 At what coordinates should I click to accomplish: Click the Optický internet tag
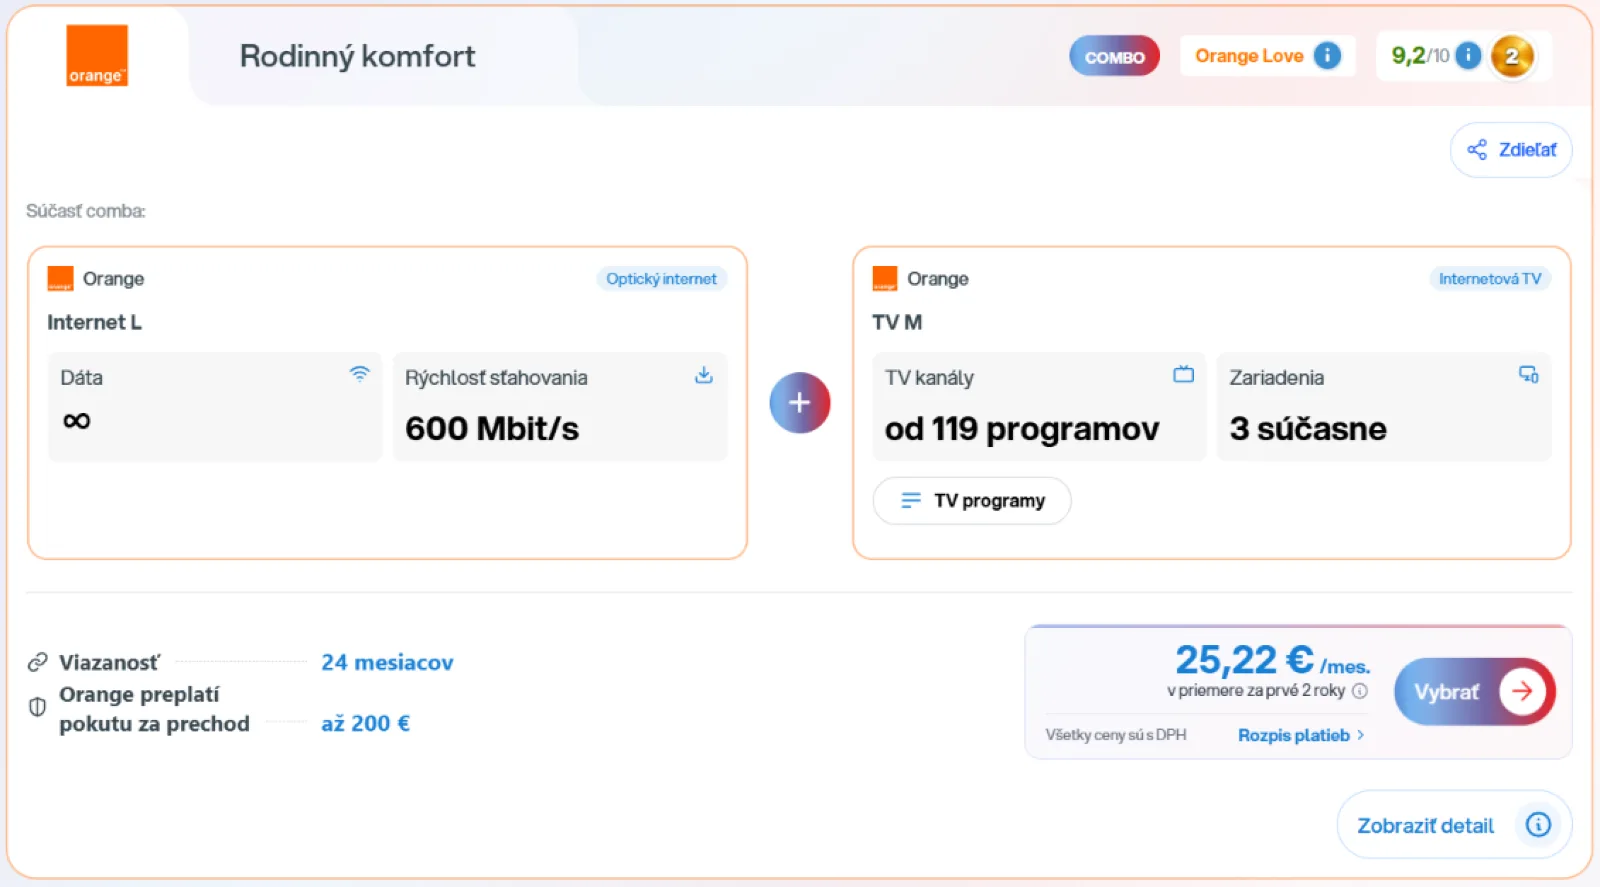tap(661, 279)
